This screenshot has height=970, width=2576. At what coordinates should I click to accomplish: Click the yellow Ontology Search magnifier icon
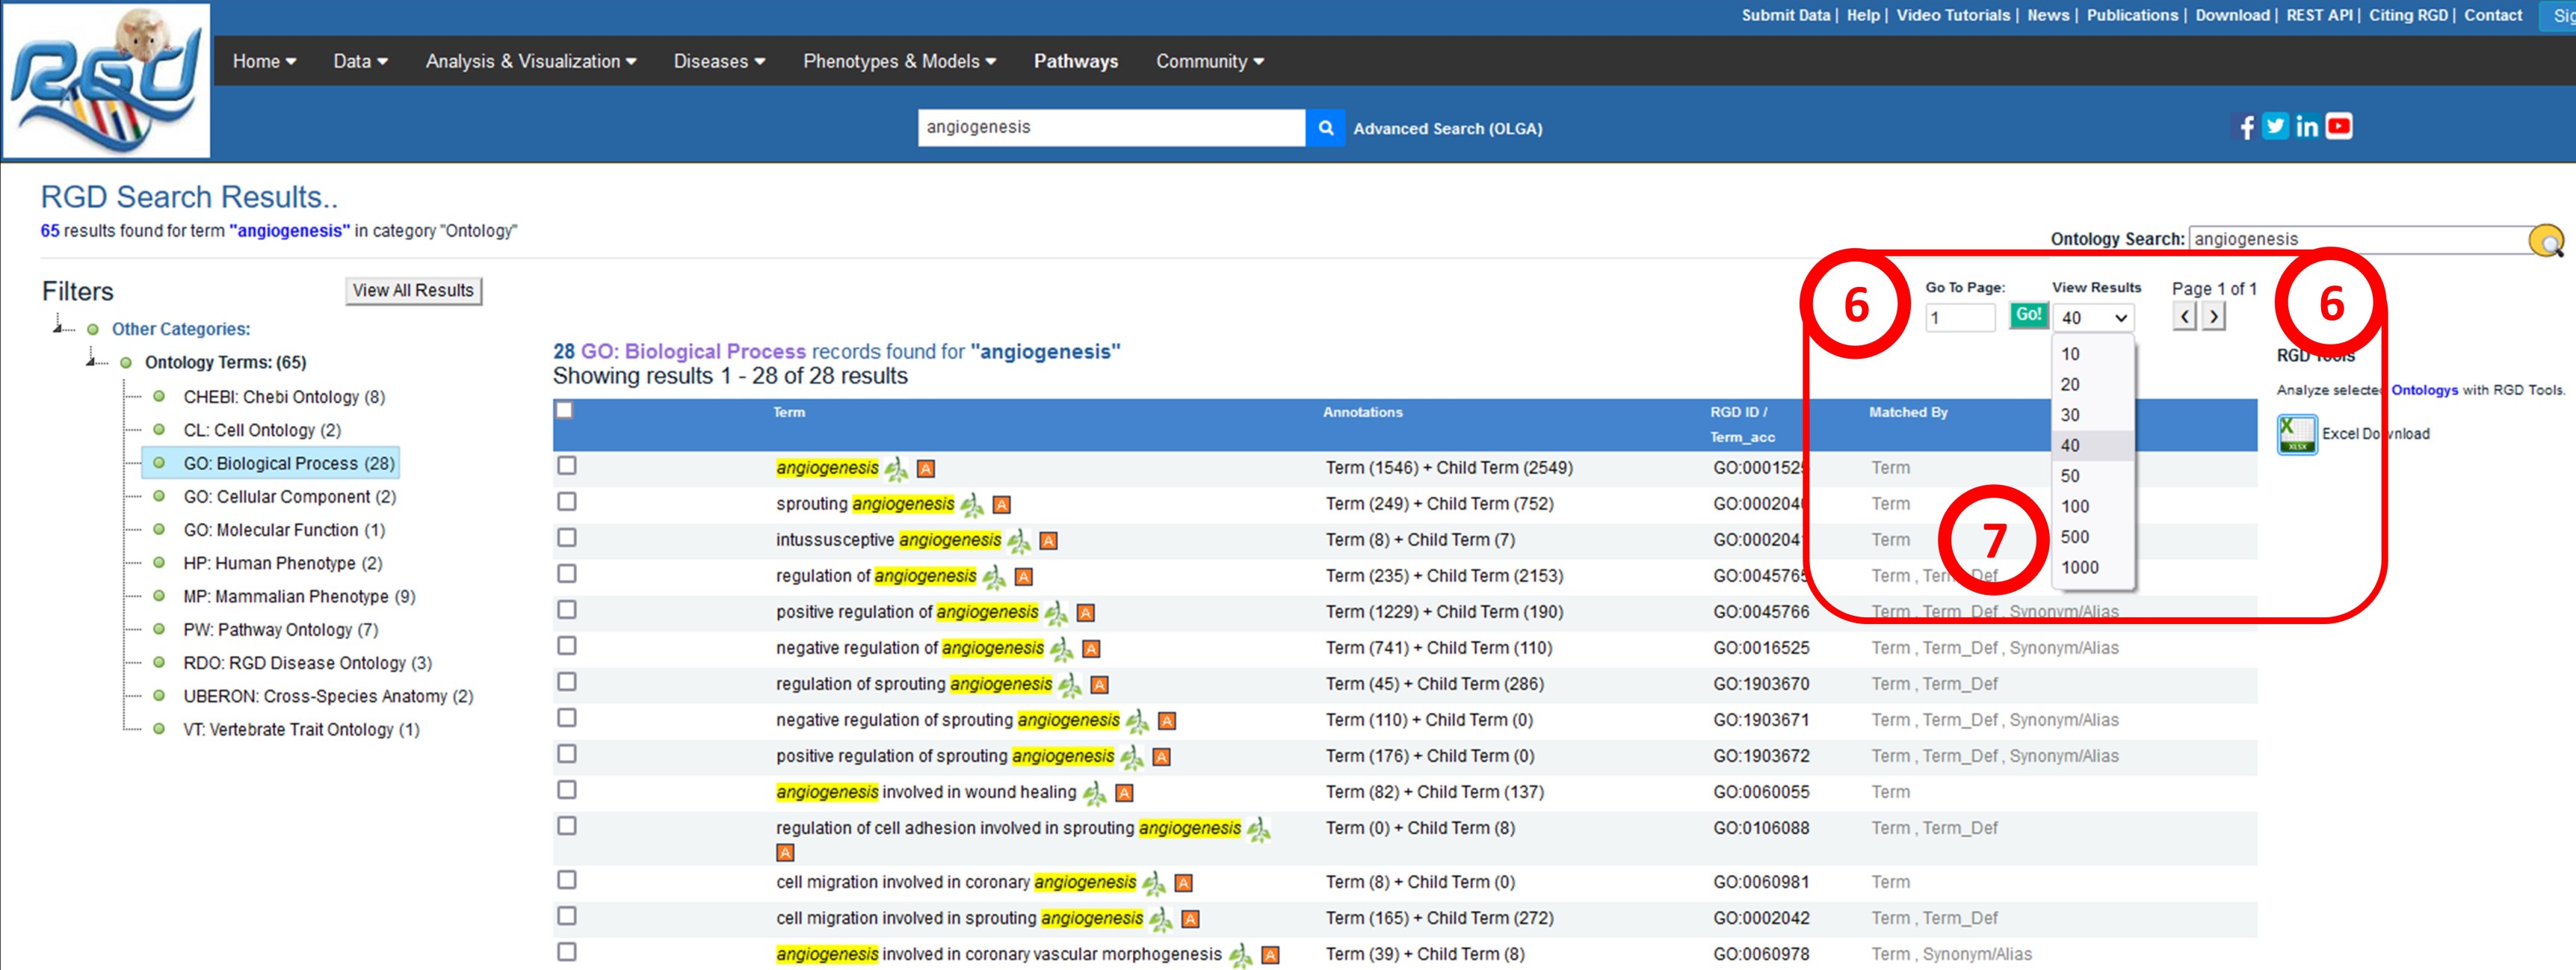tap(2546, 240)
